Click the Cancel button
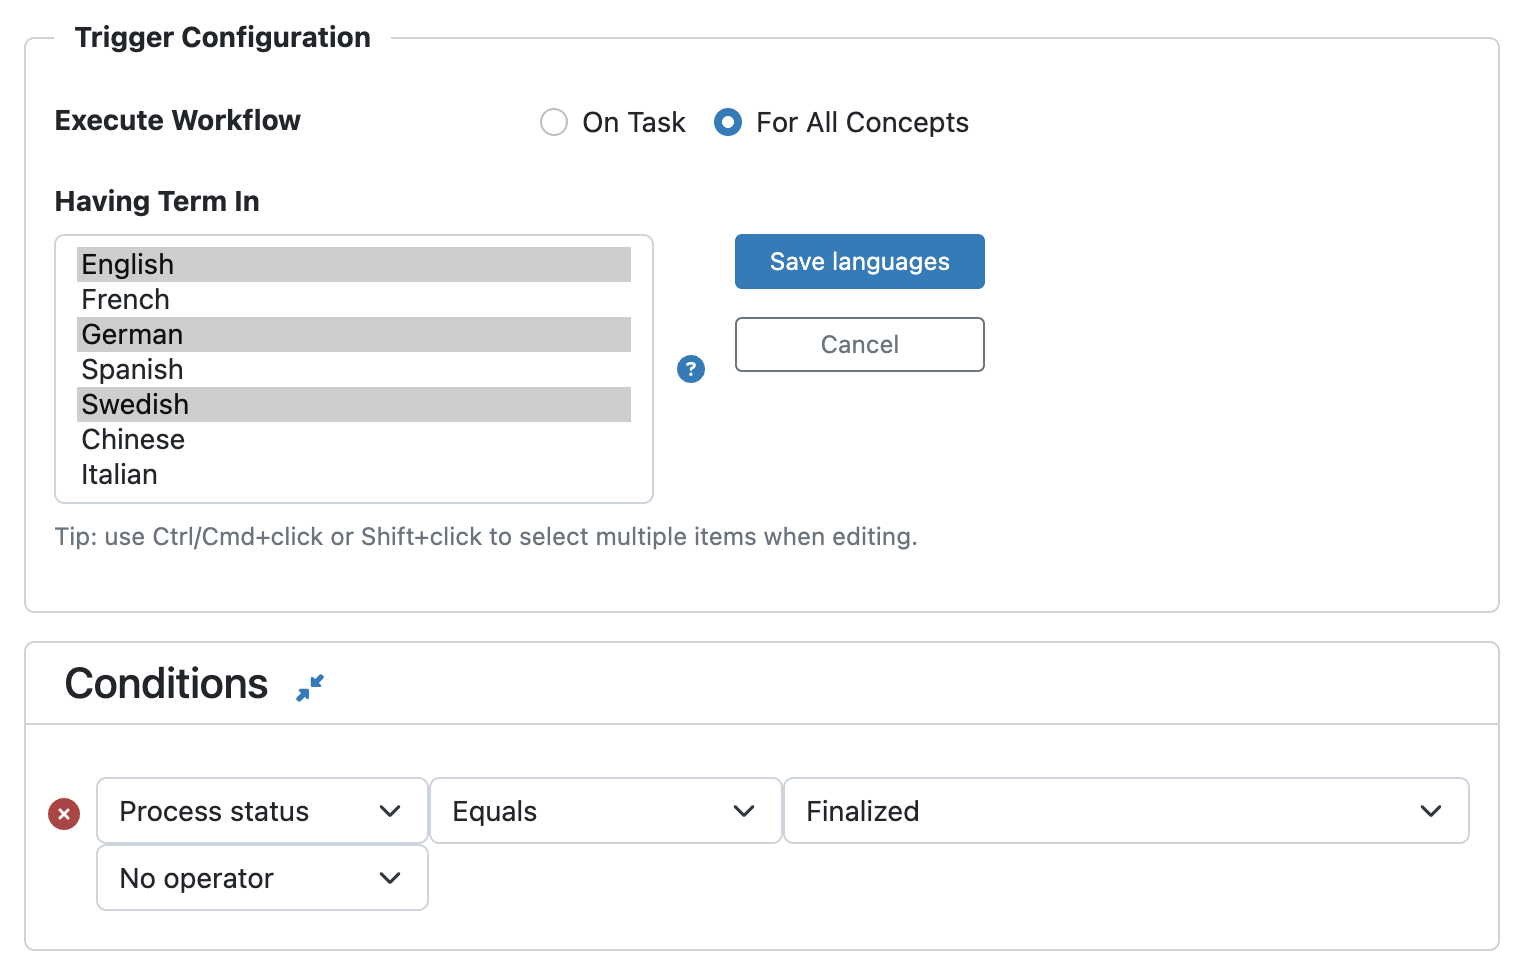 click(860, 344)
